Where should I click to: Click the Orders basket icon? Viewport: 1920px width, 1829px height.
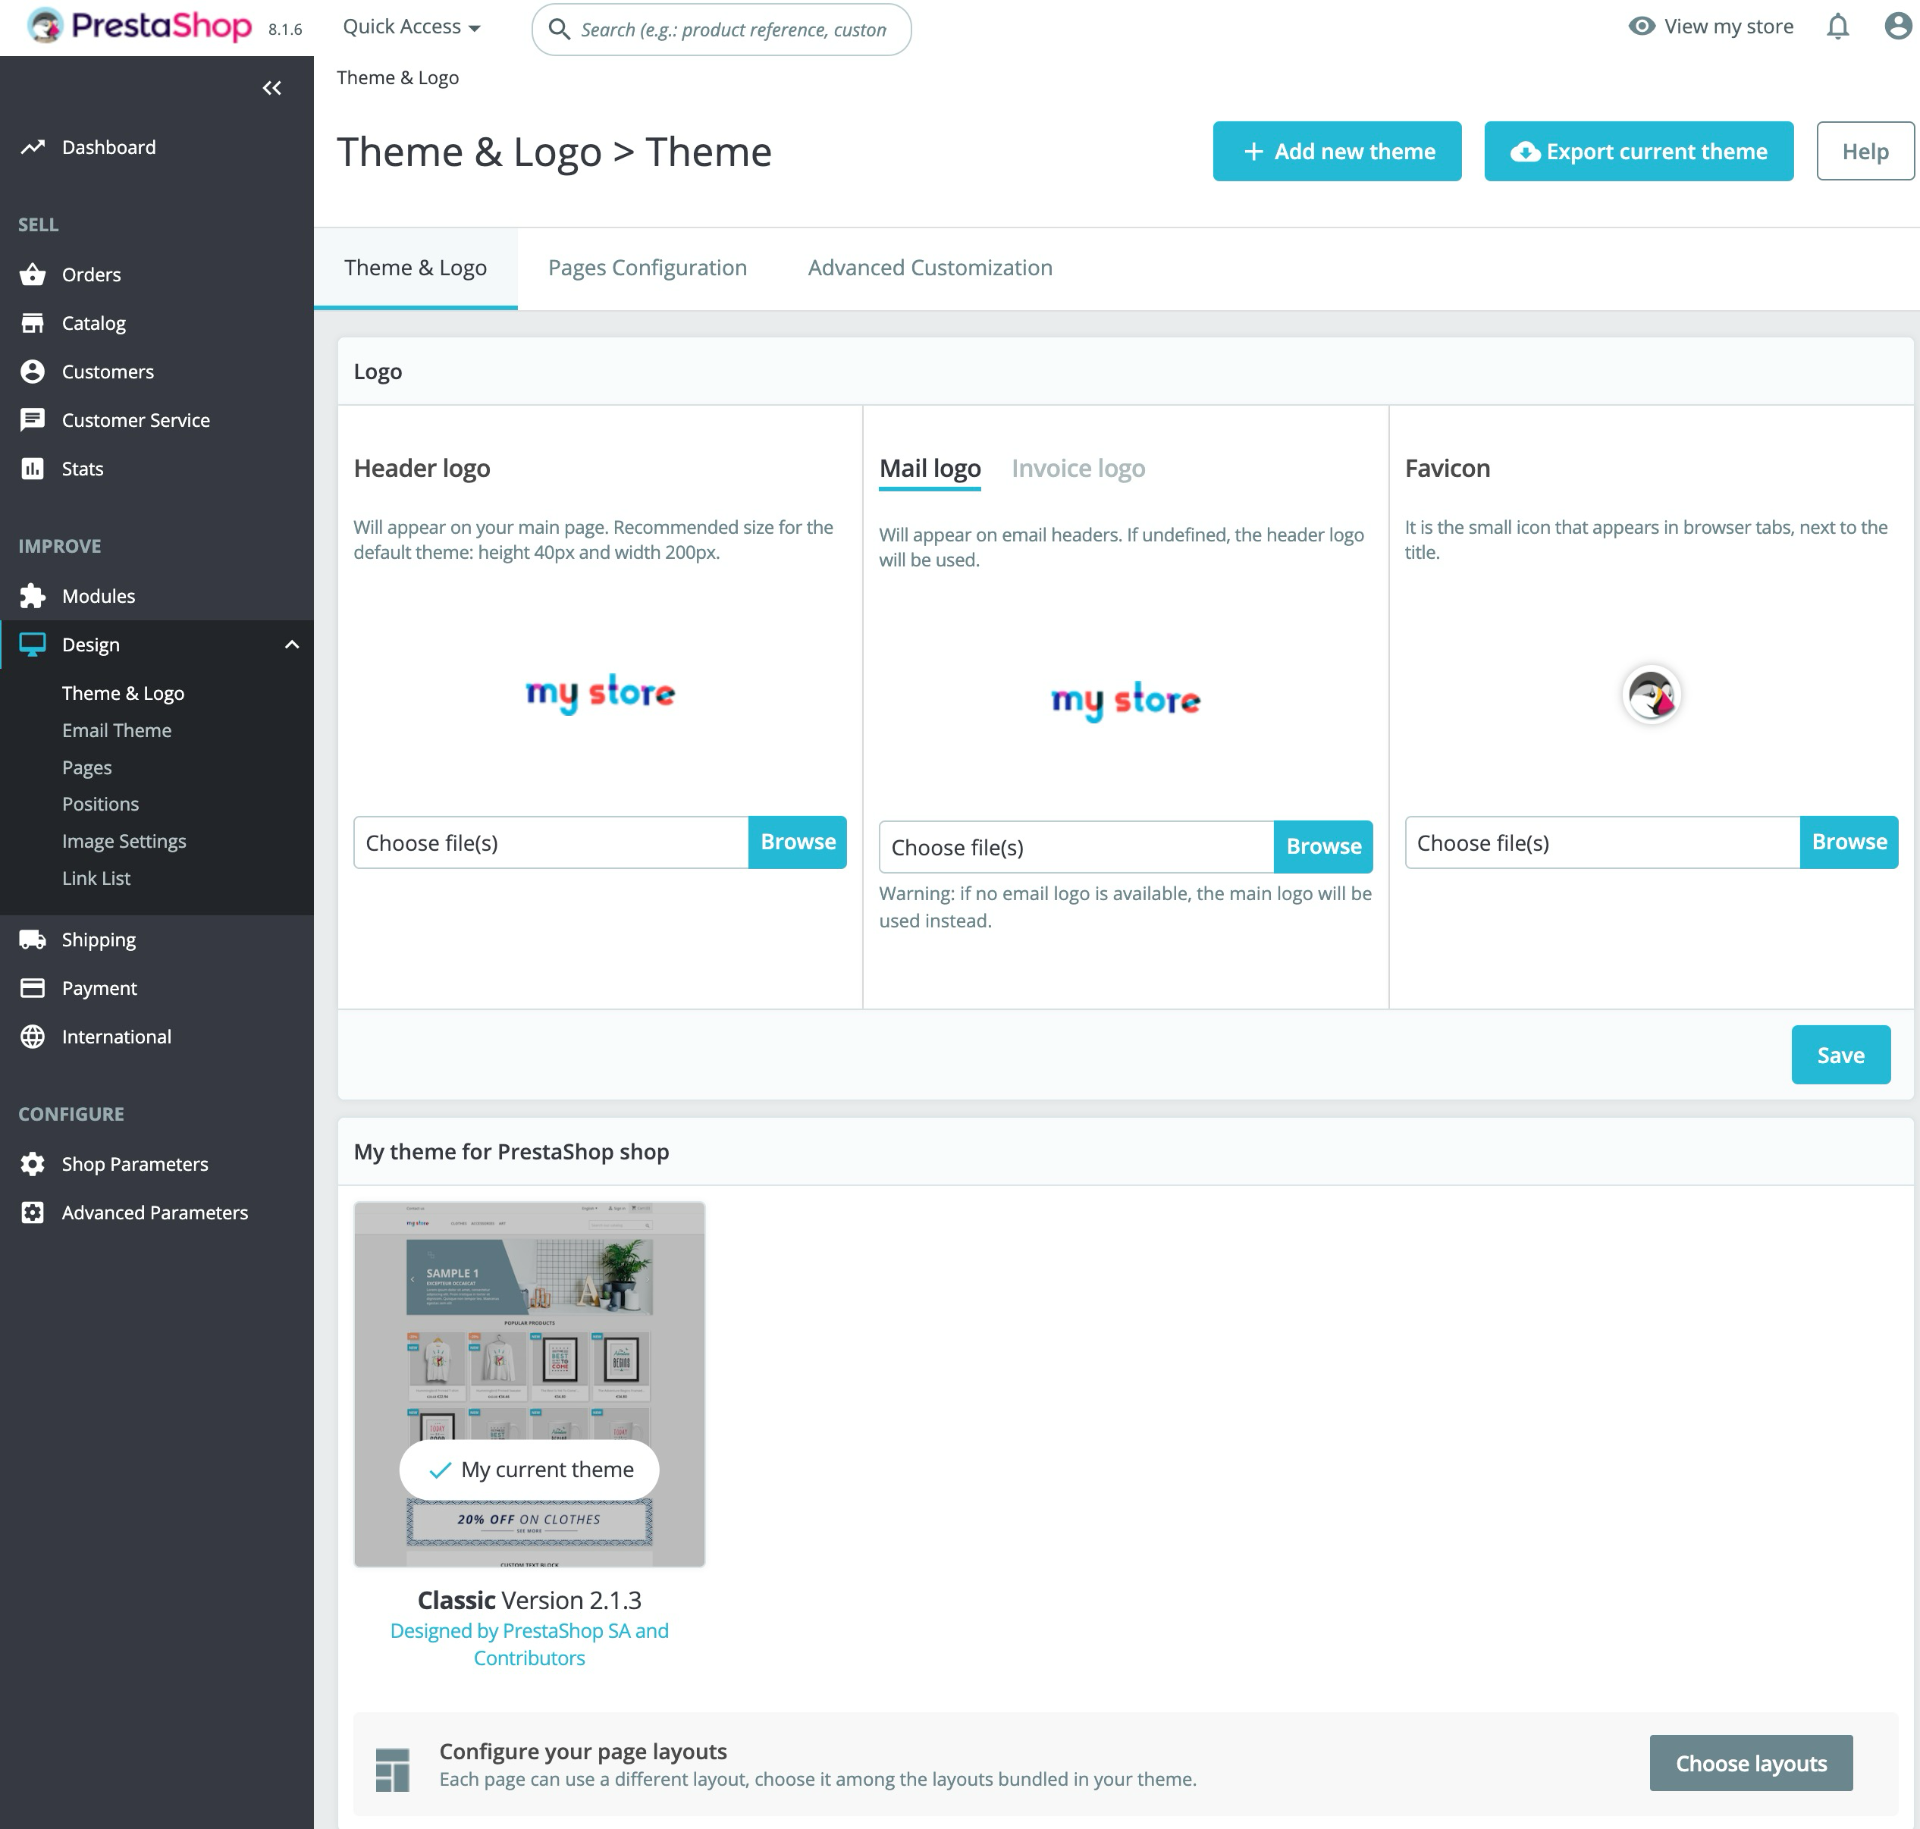pyautogui.click(x=33, y=274)
